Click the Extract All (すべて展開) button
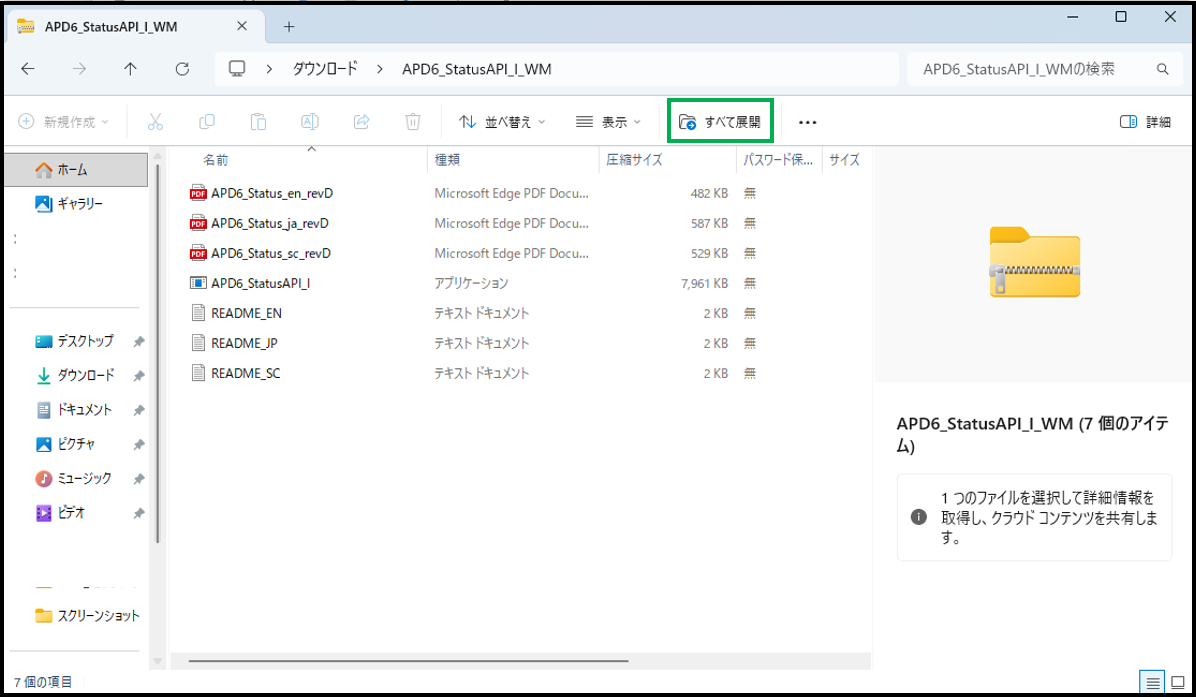The image size is (1196, 697). tap(720, 122)
